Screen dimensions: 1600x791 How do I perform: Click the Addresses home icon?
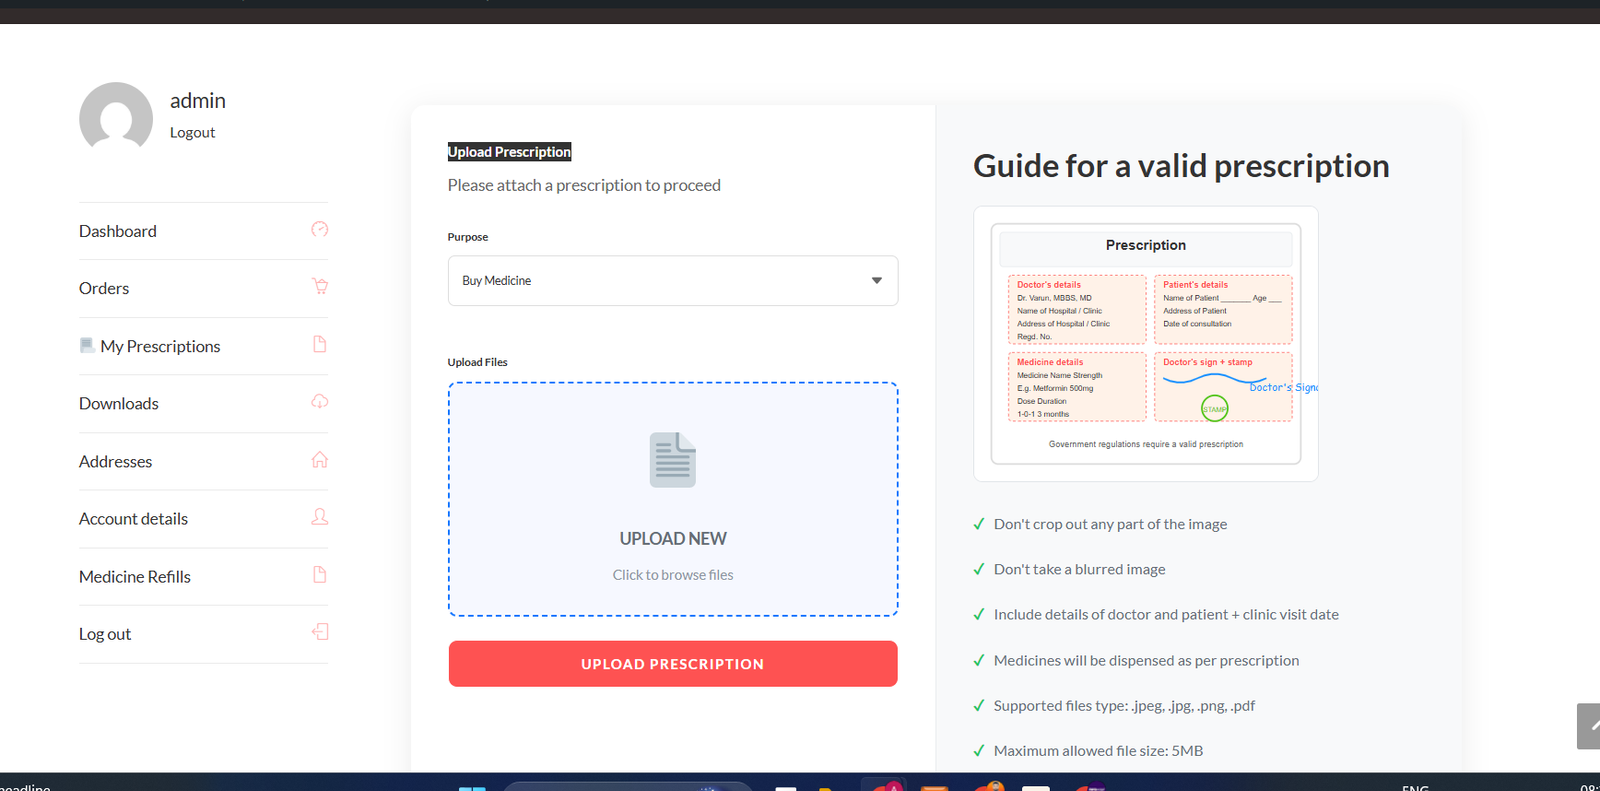tap(320, 460)
